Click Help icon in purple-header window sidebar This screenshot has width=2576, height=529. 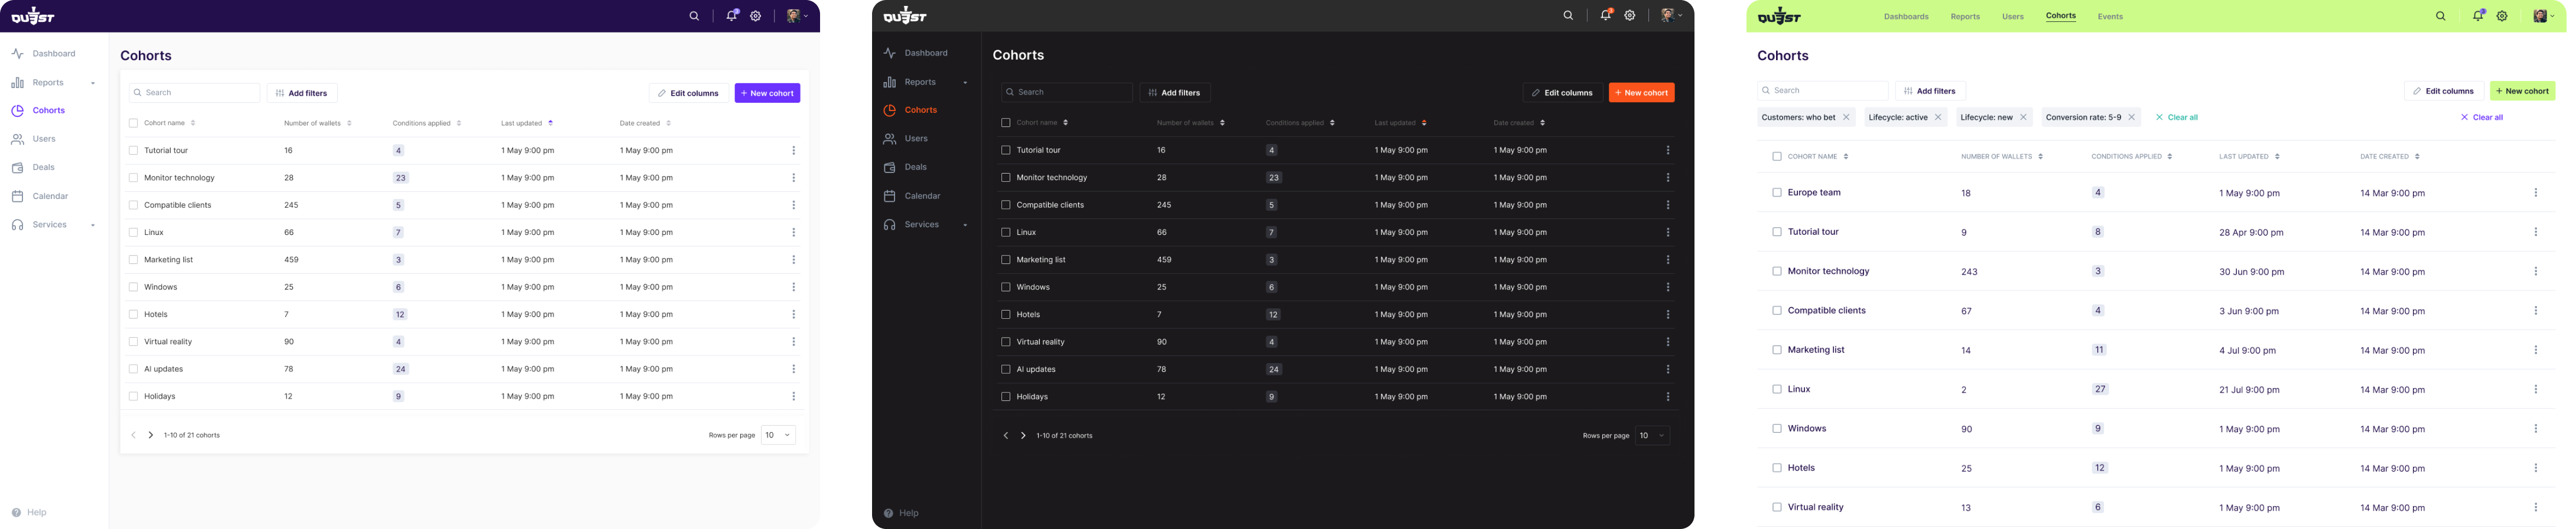[17, 512]
